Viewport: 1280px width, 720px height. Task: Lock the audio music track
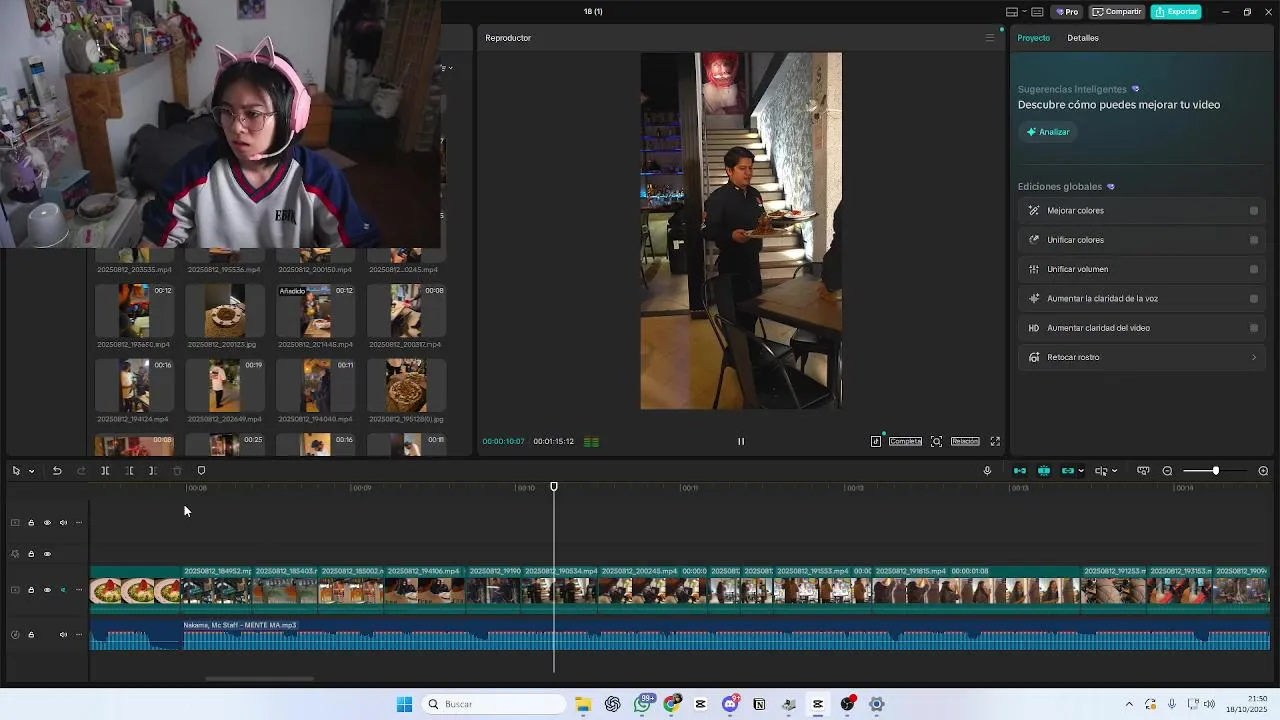click(31, 635)
